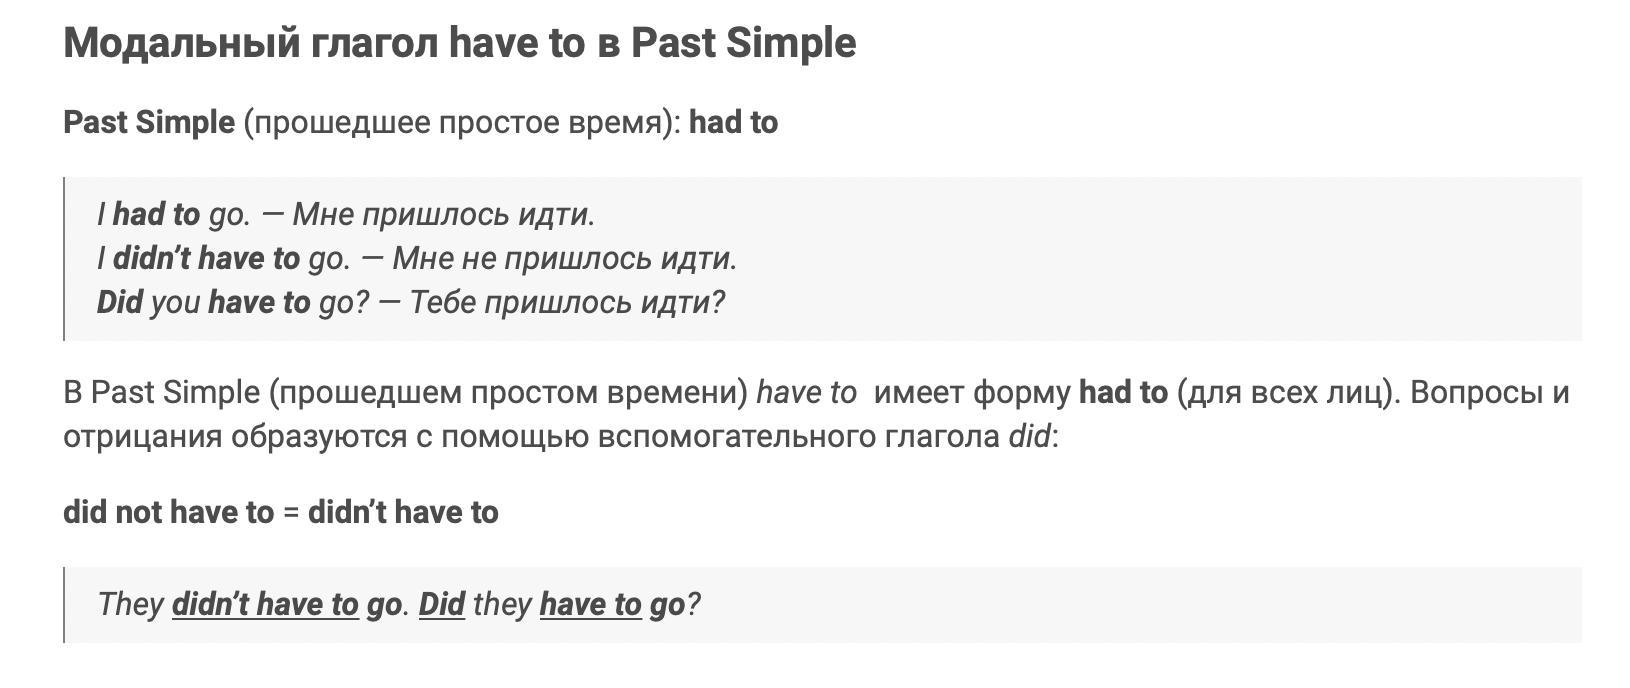This screenshot has width=1630, height=688.
Task: Click the italic word 'did' ending the paragraph
Action: pos(1029,436)
